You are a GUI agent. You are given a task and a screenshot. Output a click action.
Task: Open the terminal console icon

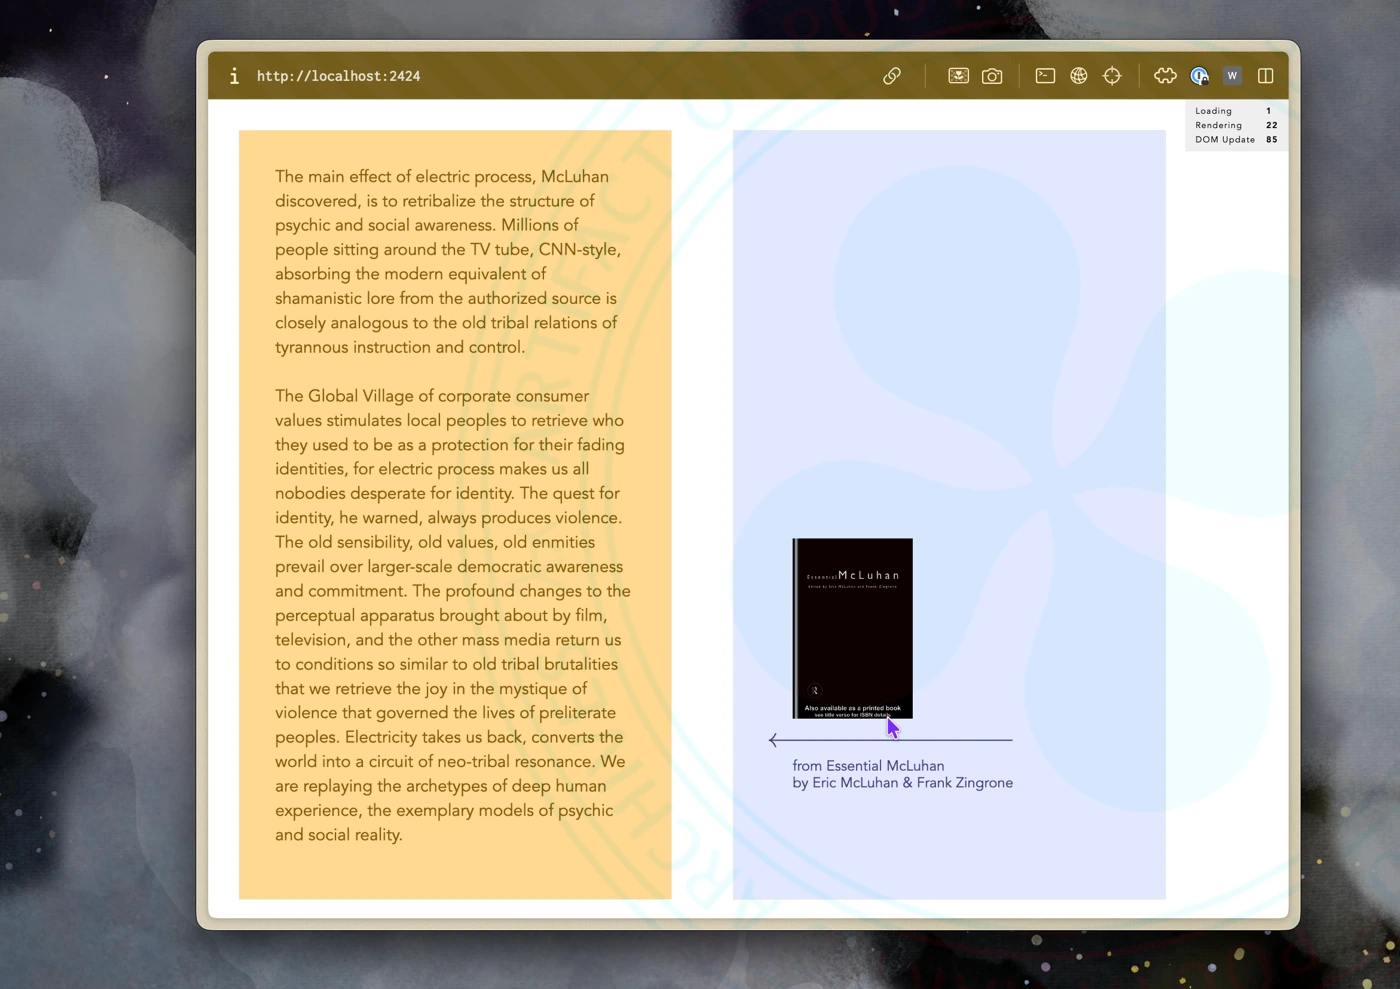click(1045, 76)
